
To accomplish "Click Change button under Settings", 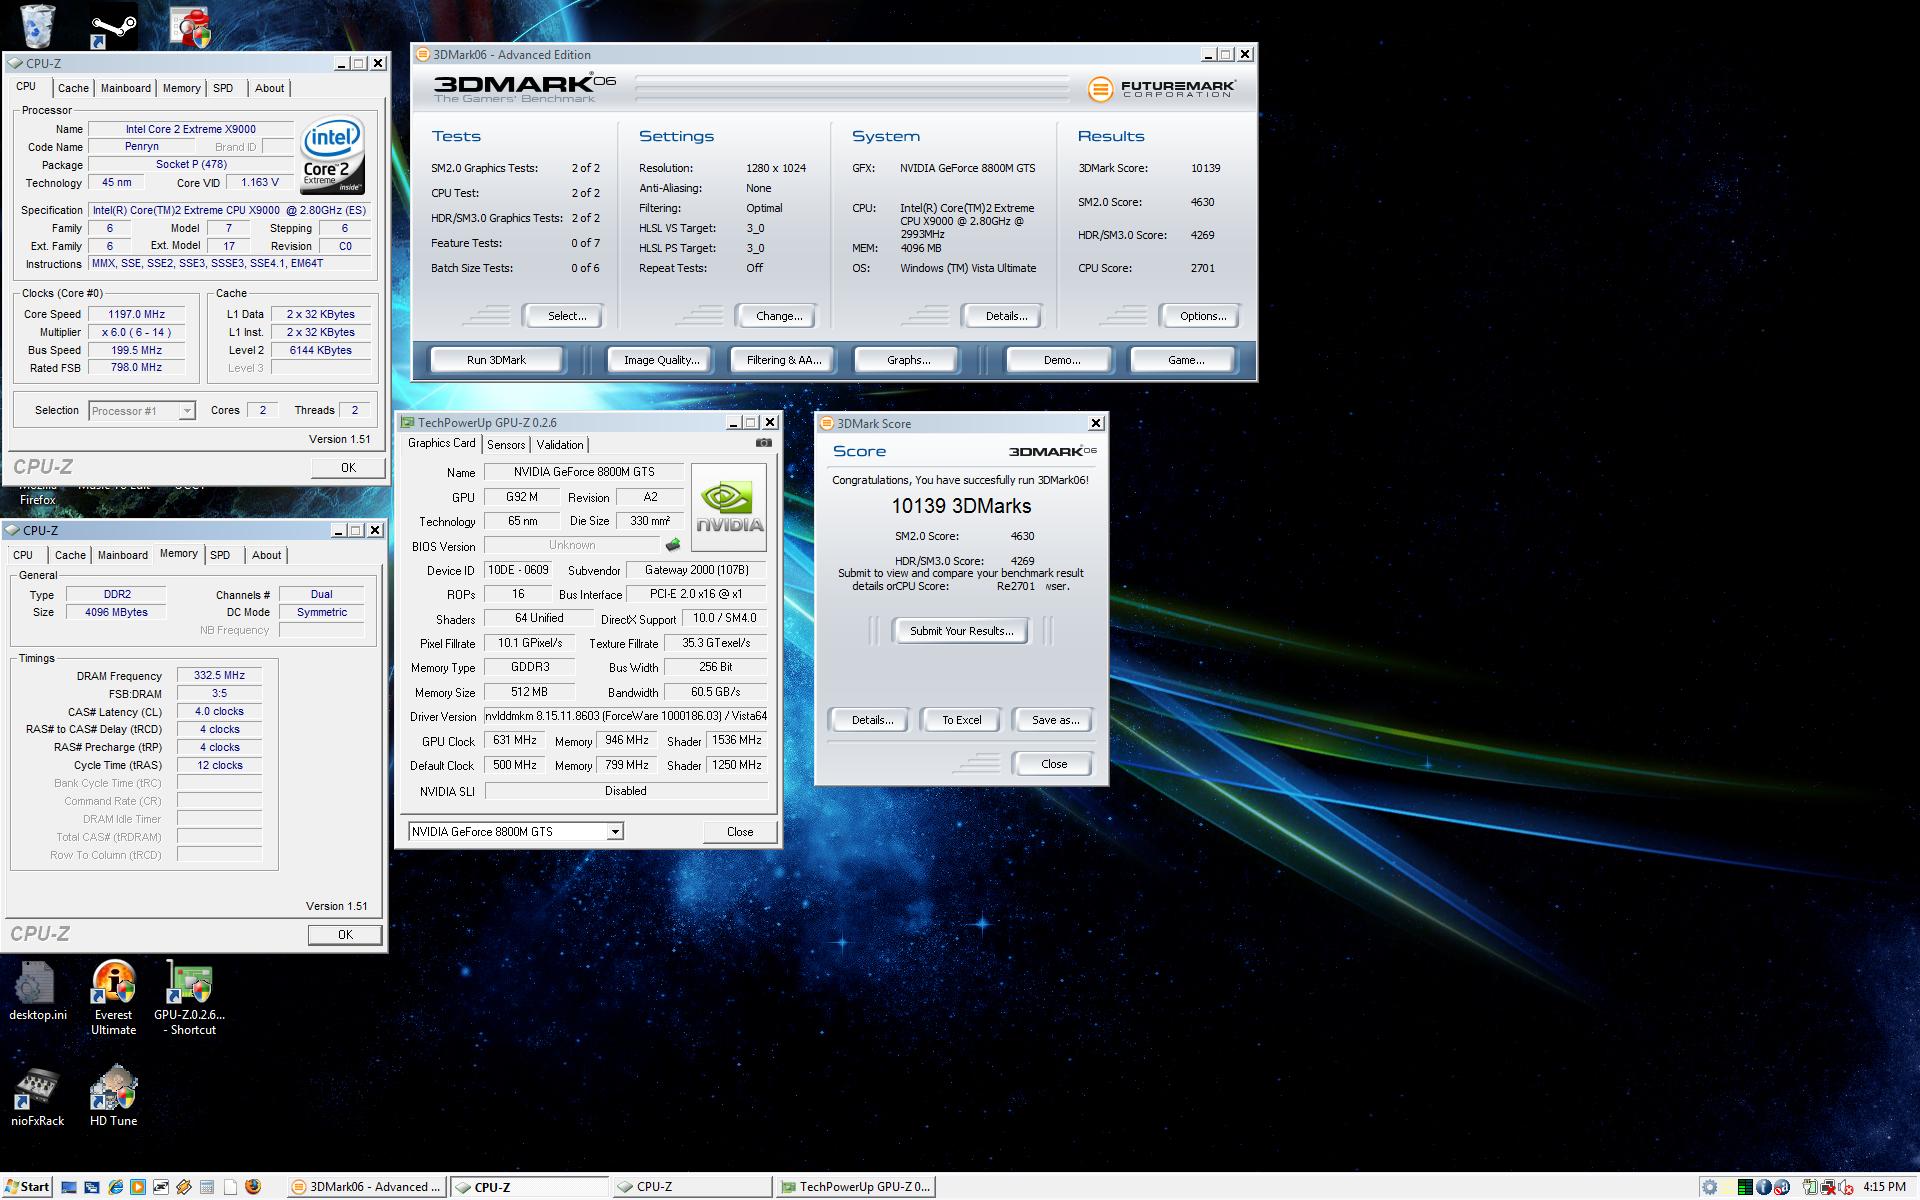I will coord(779,316).
